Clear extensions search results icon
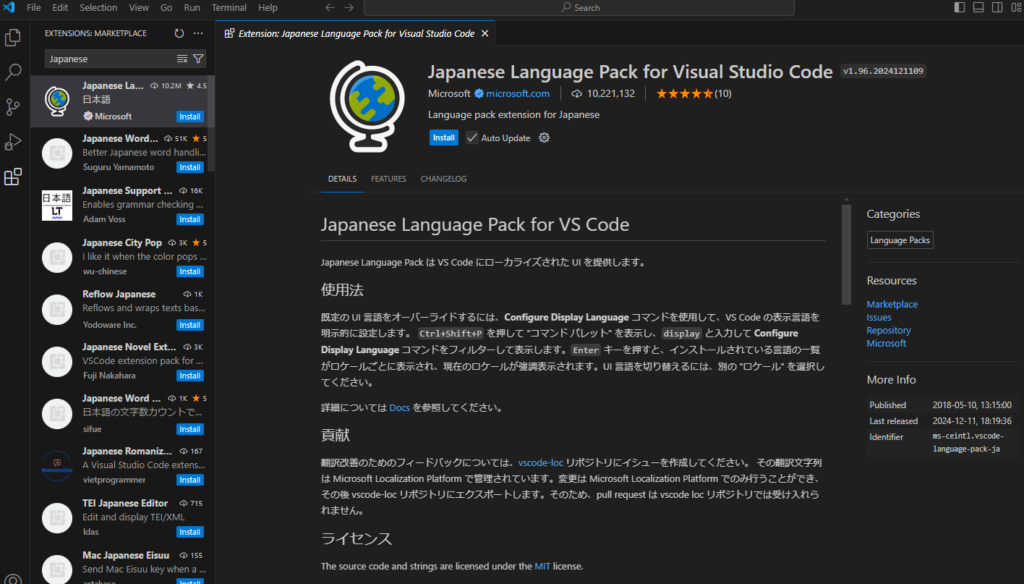 click(x=182, y=59)
